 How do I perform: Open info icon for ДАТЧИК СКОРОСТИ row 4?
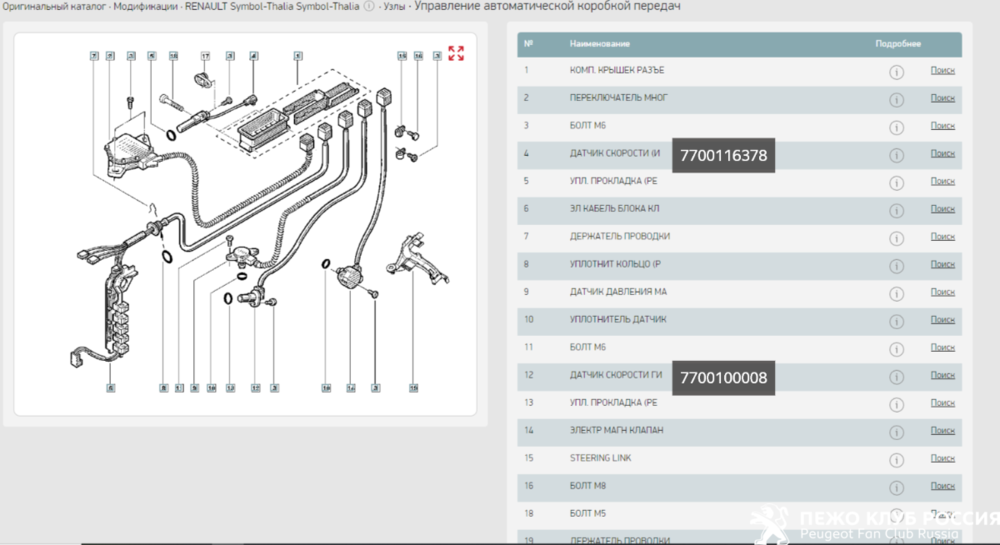[x=896, y=156]
